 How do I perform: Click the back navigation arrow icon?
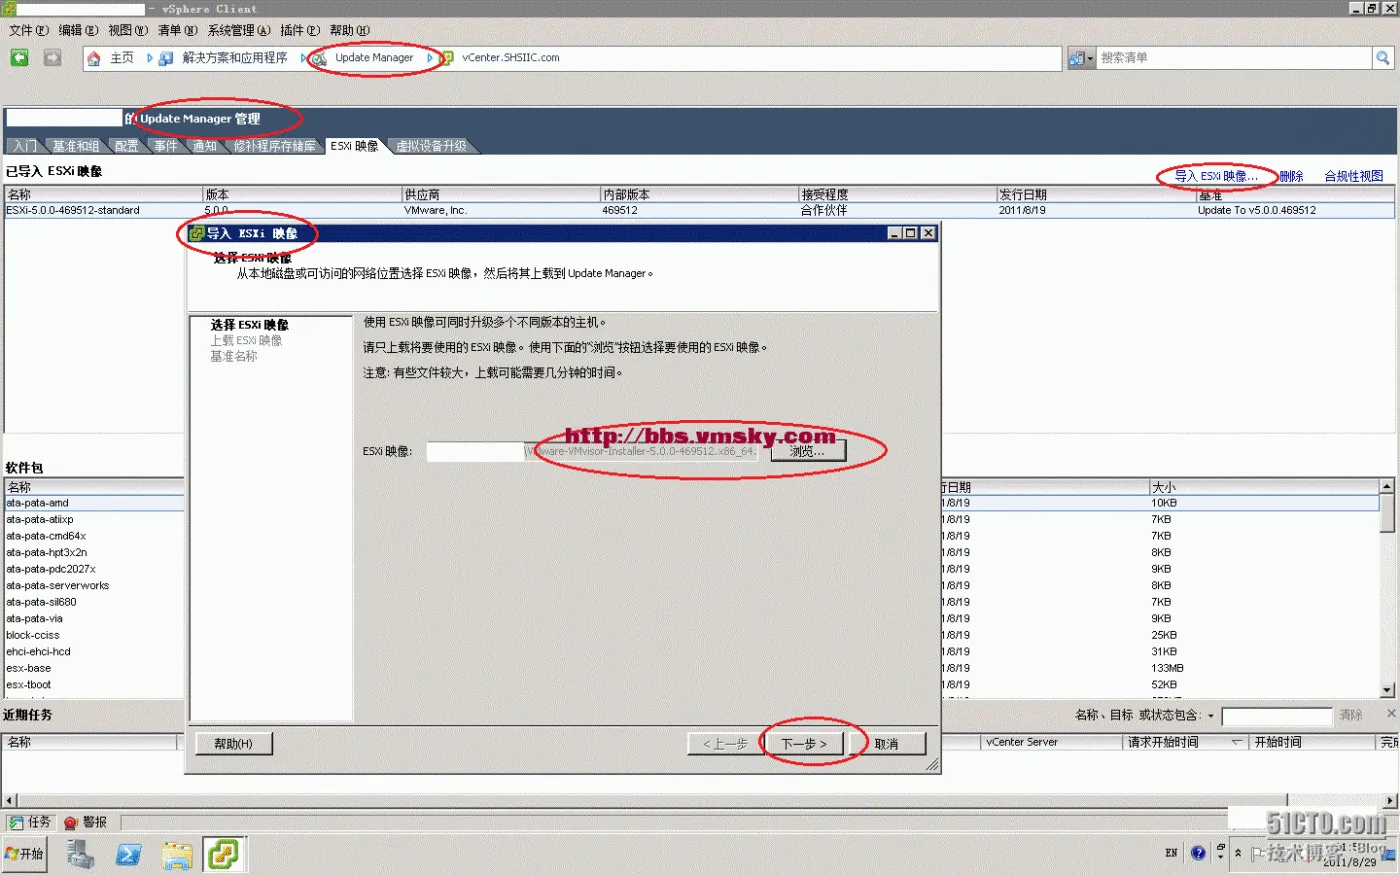20,58
